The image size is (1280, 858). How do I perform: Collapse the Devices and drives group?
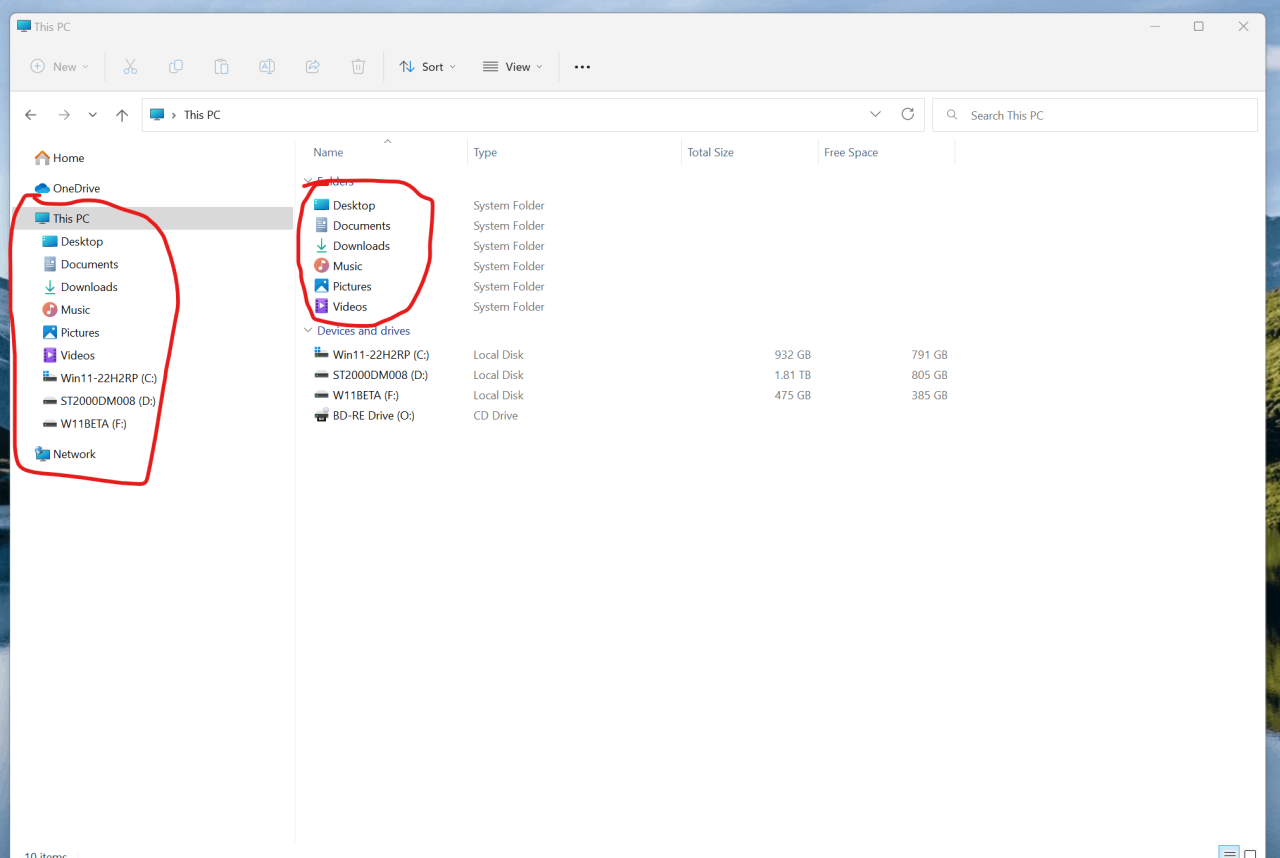coord(308,331)
